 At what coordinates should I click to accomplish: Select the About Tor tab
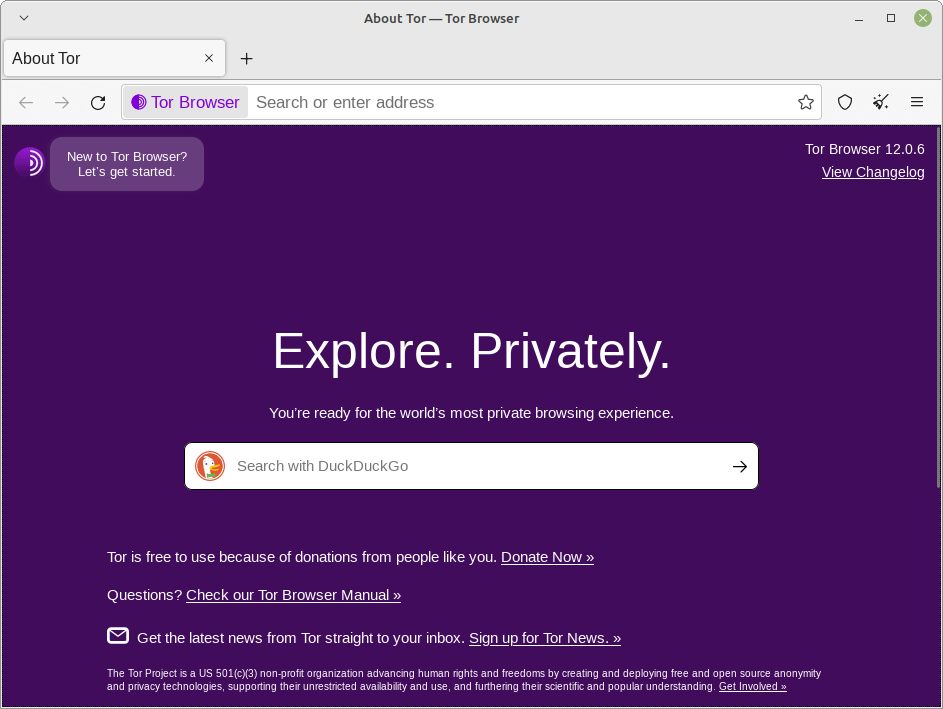click(114, 58)
